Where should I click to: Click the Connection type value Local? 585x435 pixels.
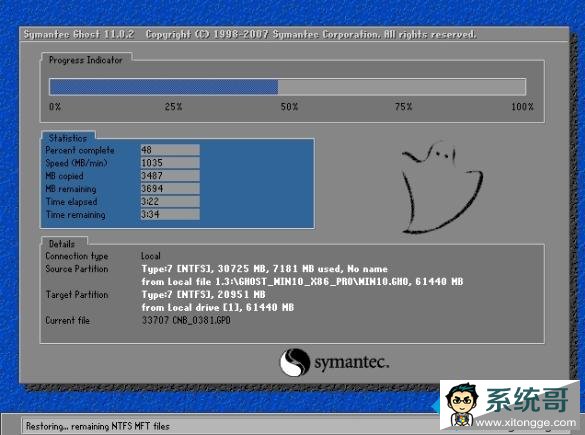click(151, 256)
